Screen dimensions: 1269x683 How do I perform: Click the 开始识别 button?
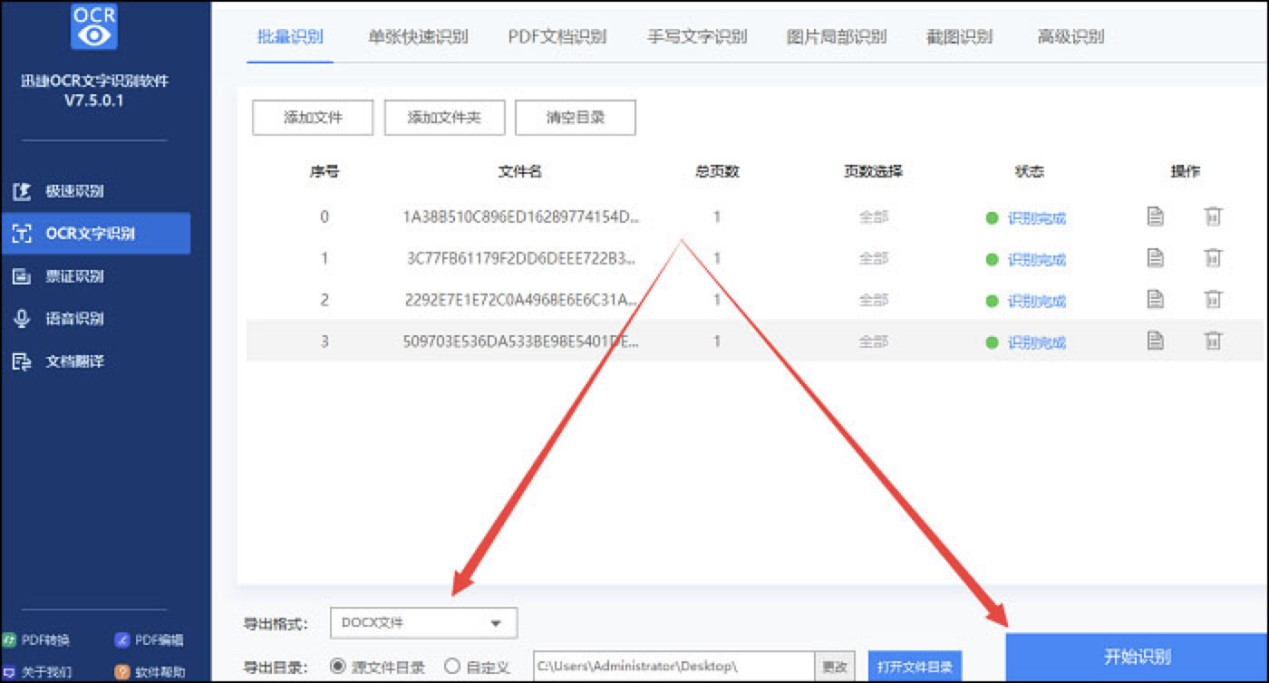(x=1137, y=657)
